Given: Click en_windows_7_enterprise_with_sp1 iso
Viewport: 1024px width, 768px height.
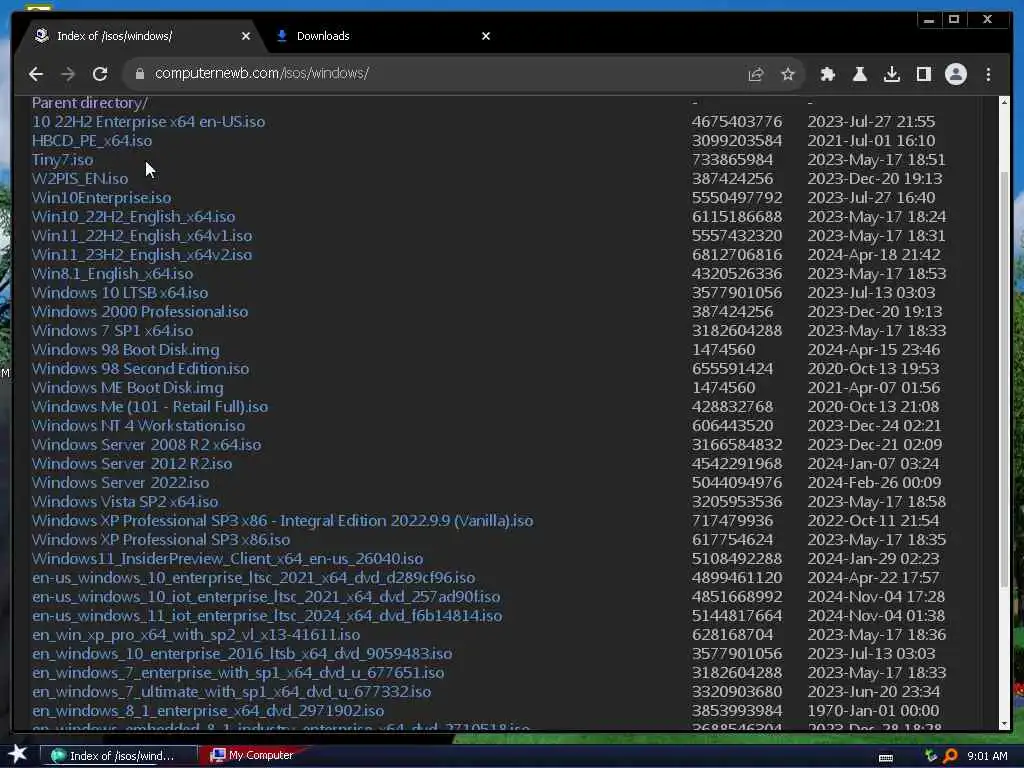Looking at the screenshot, I should (238, 671).
